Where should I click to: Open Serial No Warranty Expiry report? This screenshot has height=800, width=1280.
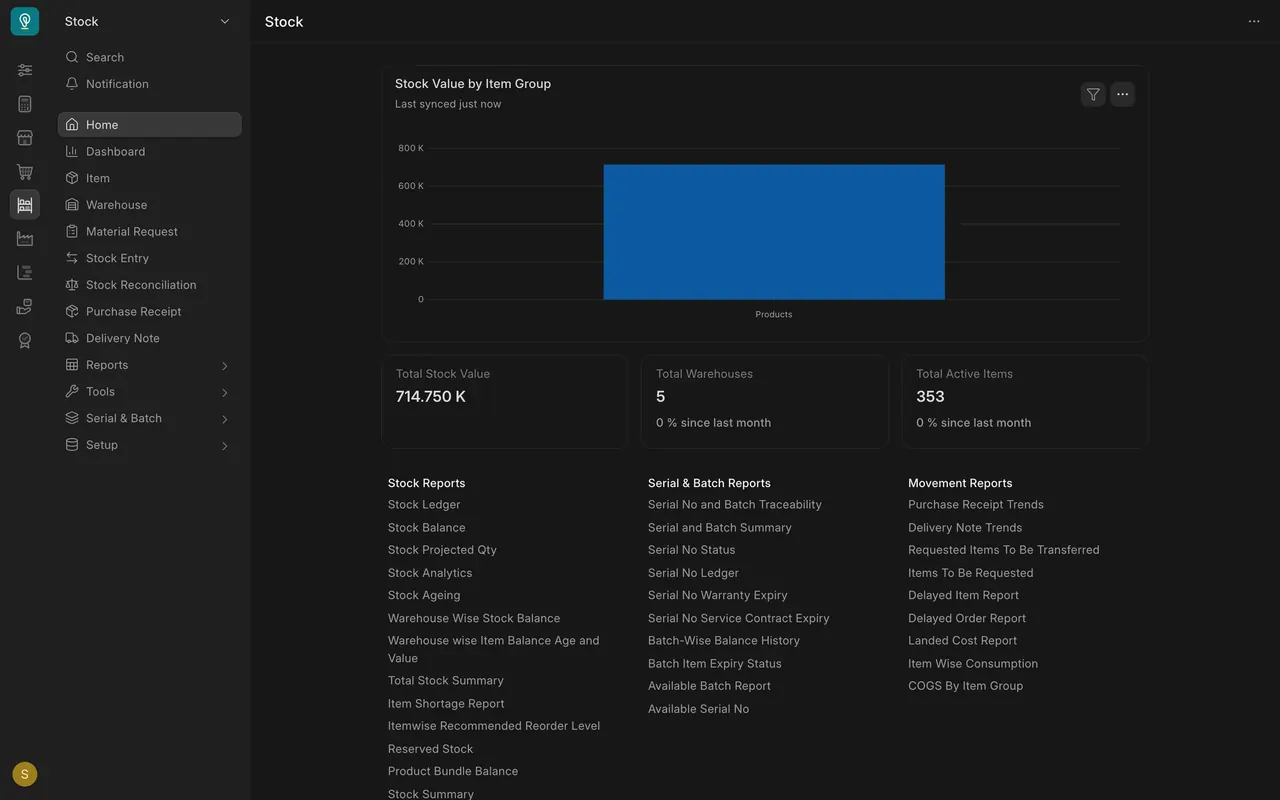point(718,595)
